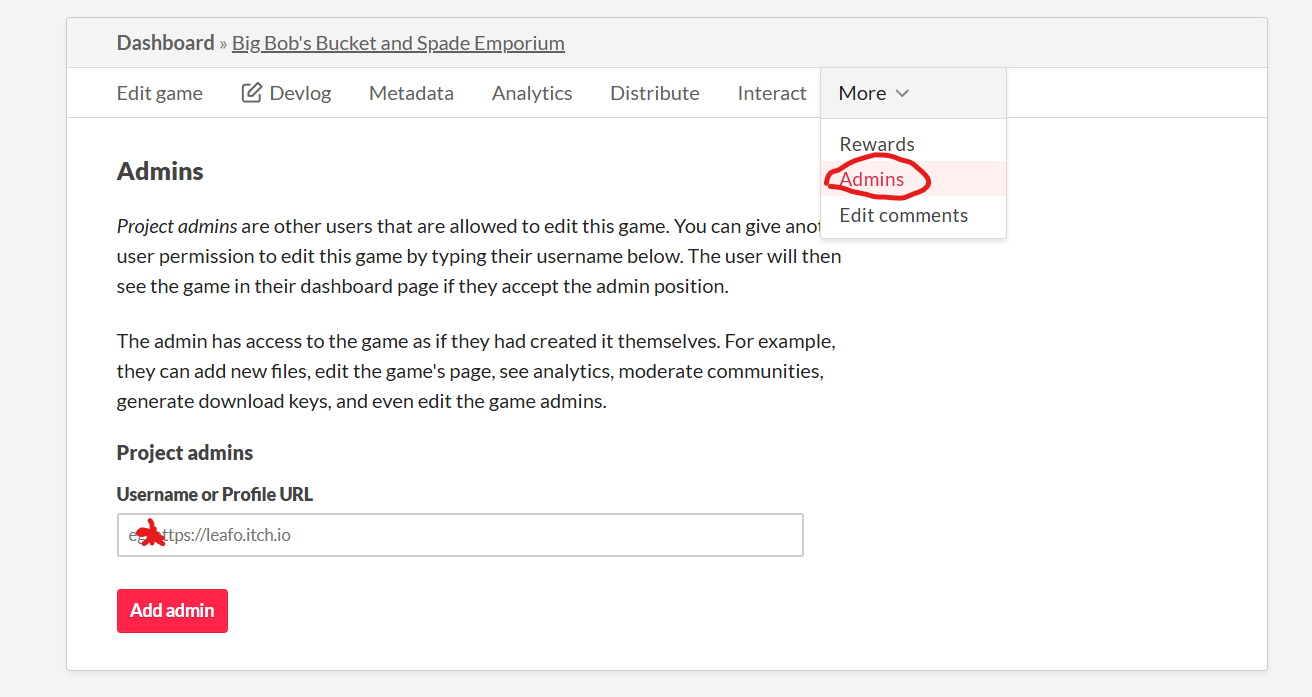Click the Devlog pencil edit icon
Screen dimensions: 1312x697
(x=252, y=93)
